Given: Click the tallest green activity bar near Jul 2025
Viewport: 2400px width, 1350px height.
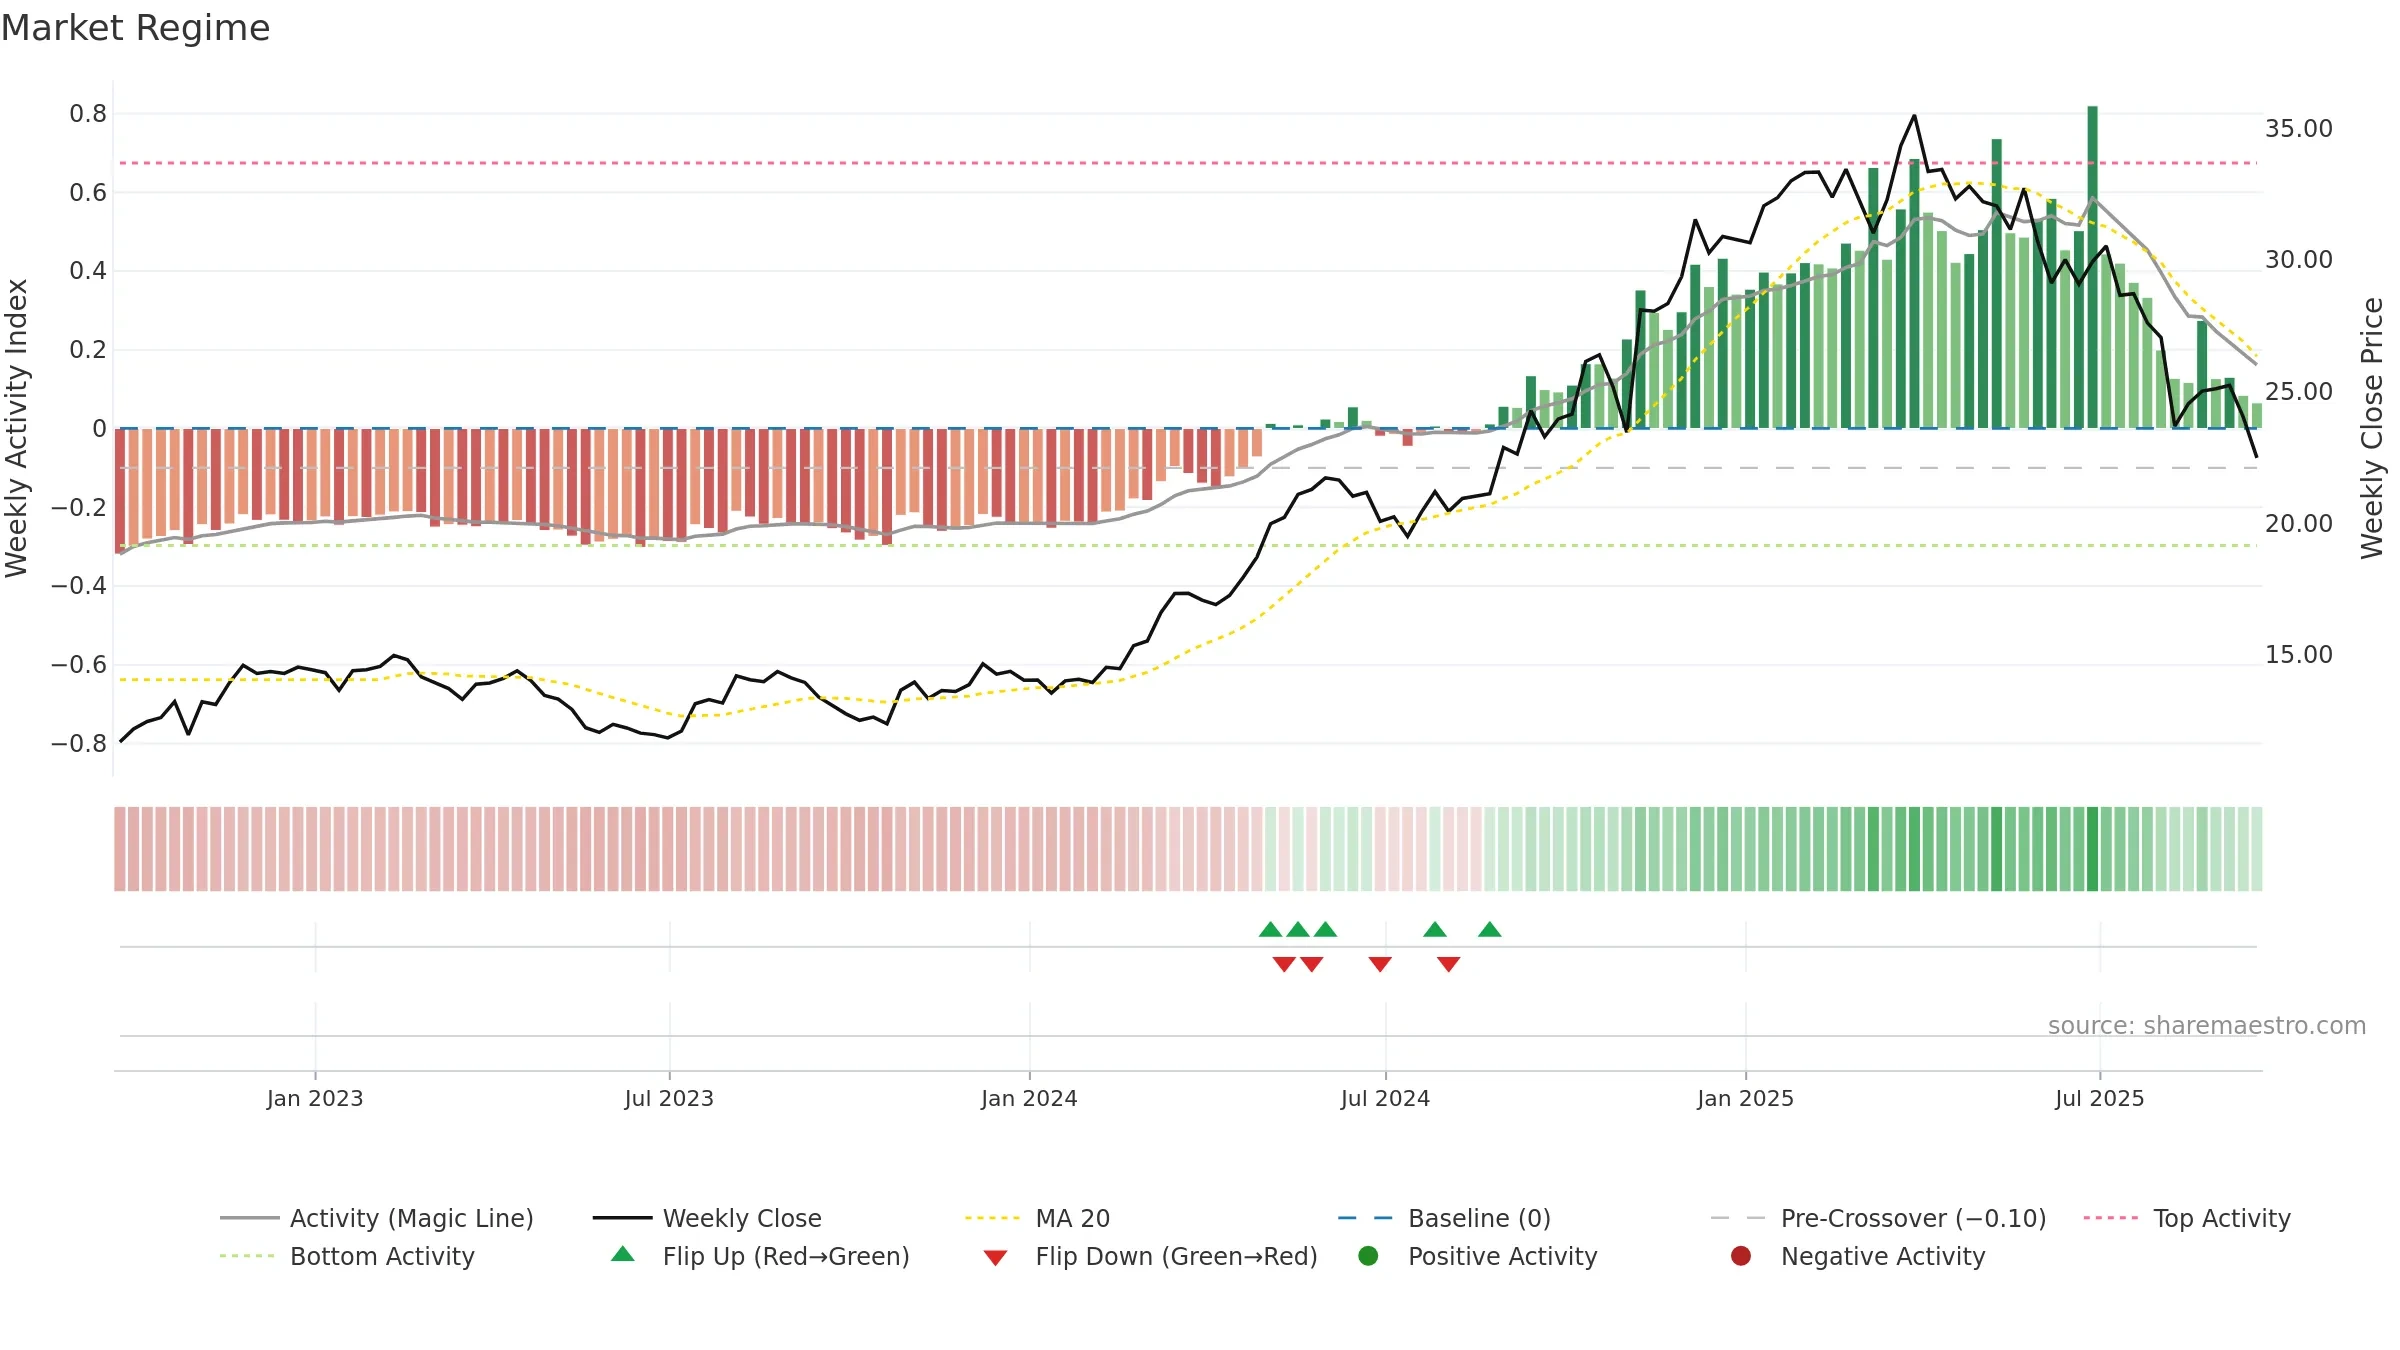Looking at the screenshot, I should pos(2092,267).
